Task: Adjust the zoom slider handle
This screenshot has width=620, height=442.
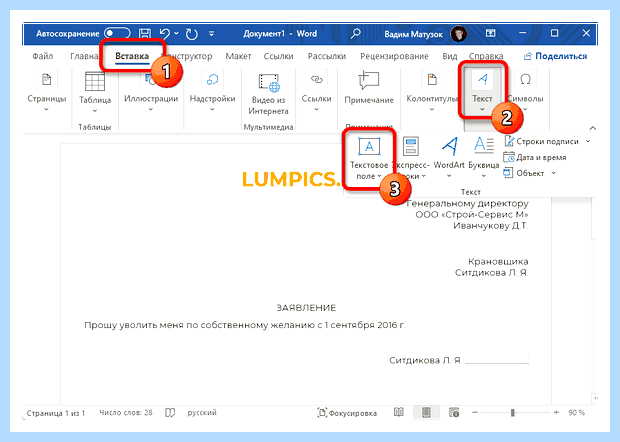Action: (x=513, y=413)
